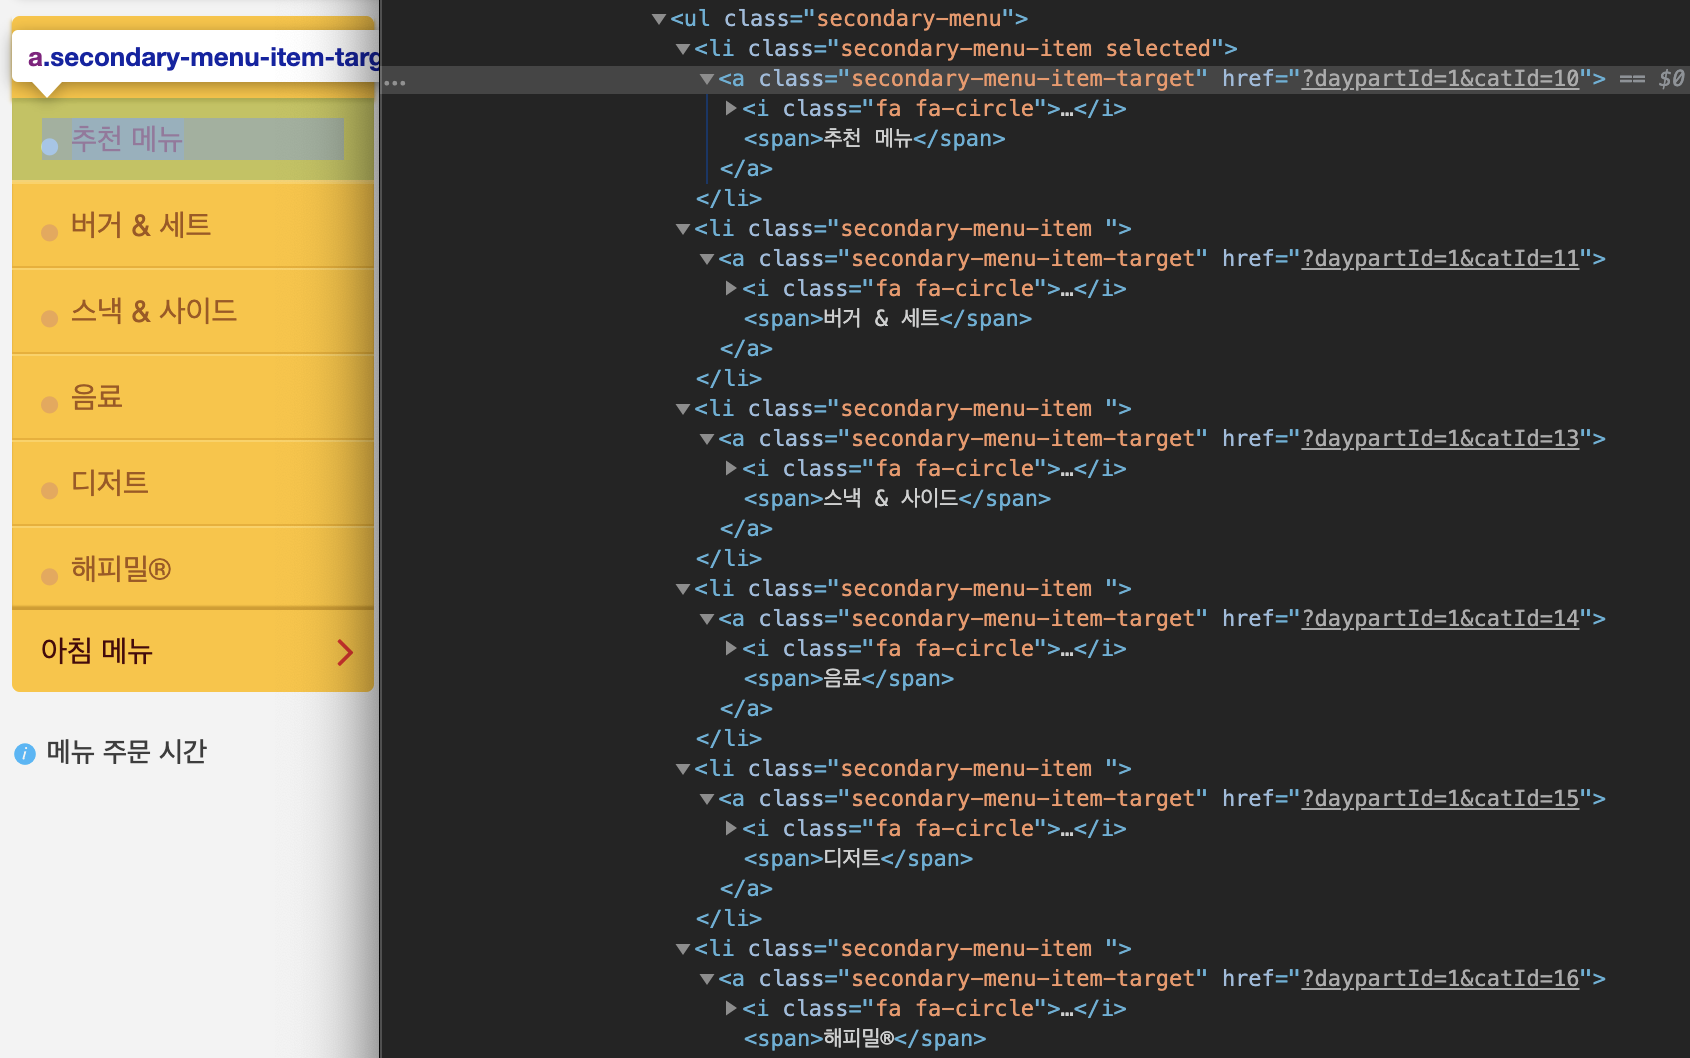
Task: Click the blue info icon by 메뉴 주문 시간
Action: pos(25,754)
